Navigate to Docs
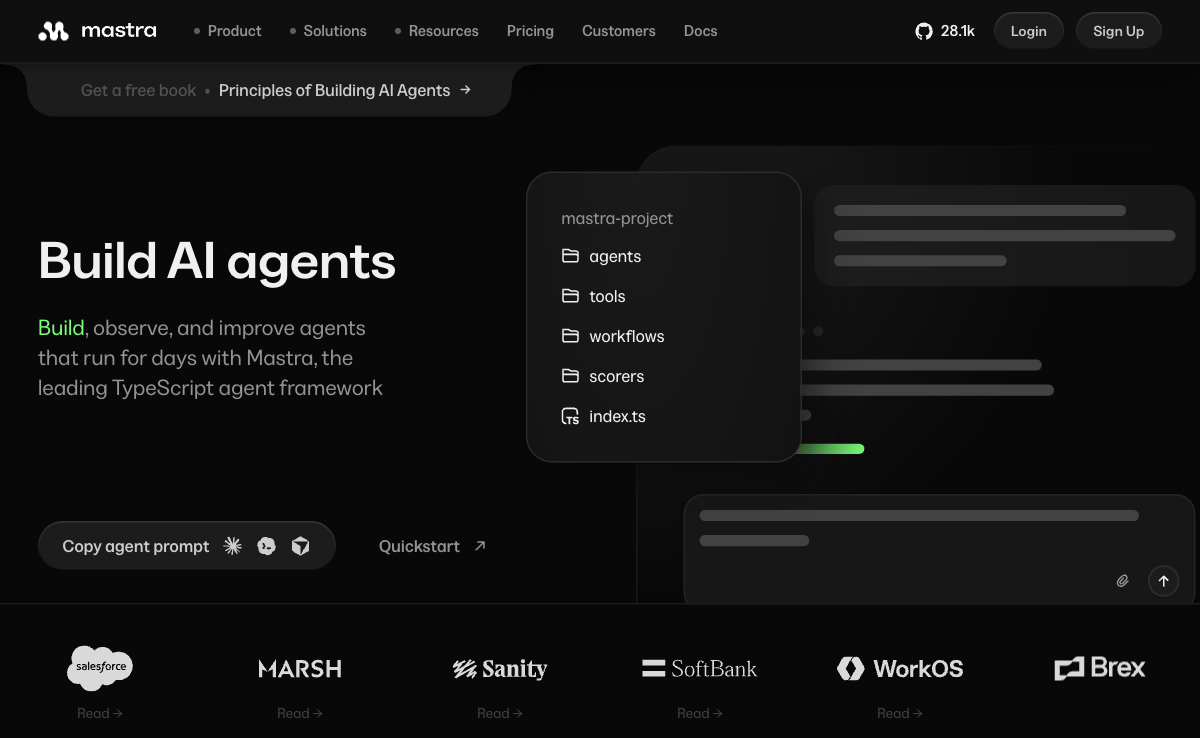This screenshot has width=1200, height=738. click(701, 31)
